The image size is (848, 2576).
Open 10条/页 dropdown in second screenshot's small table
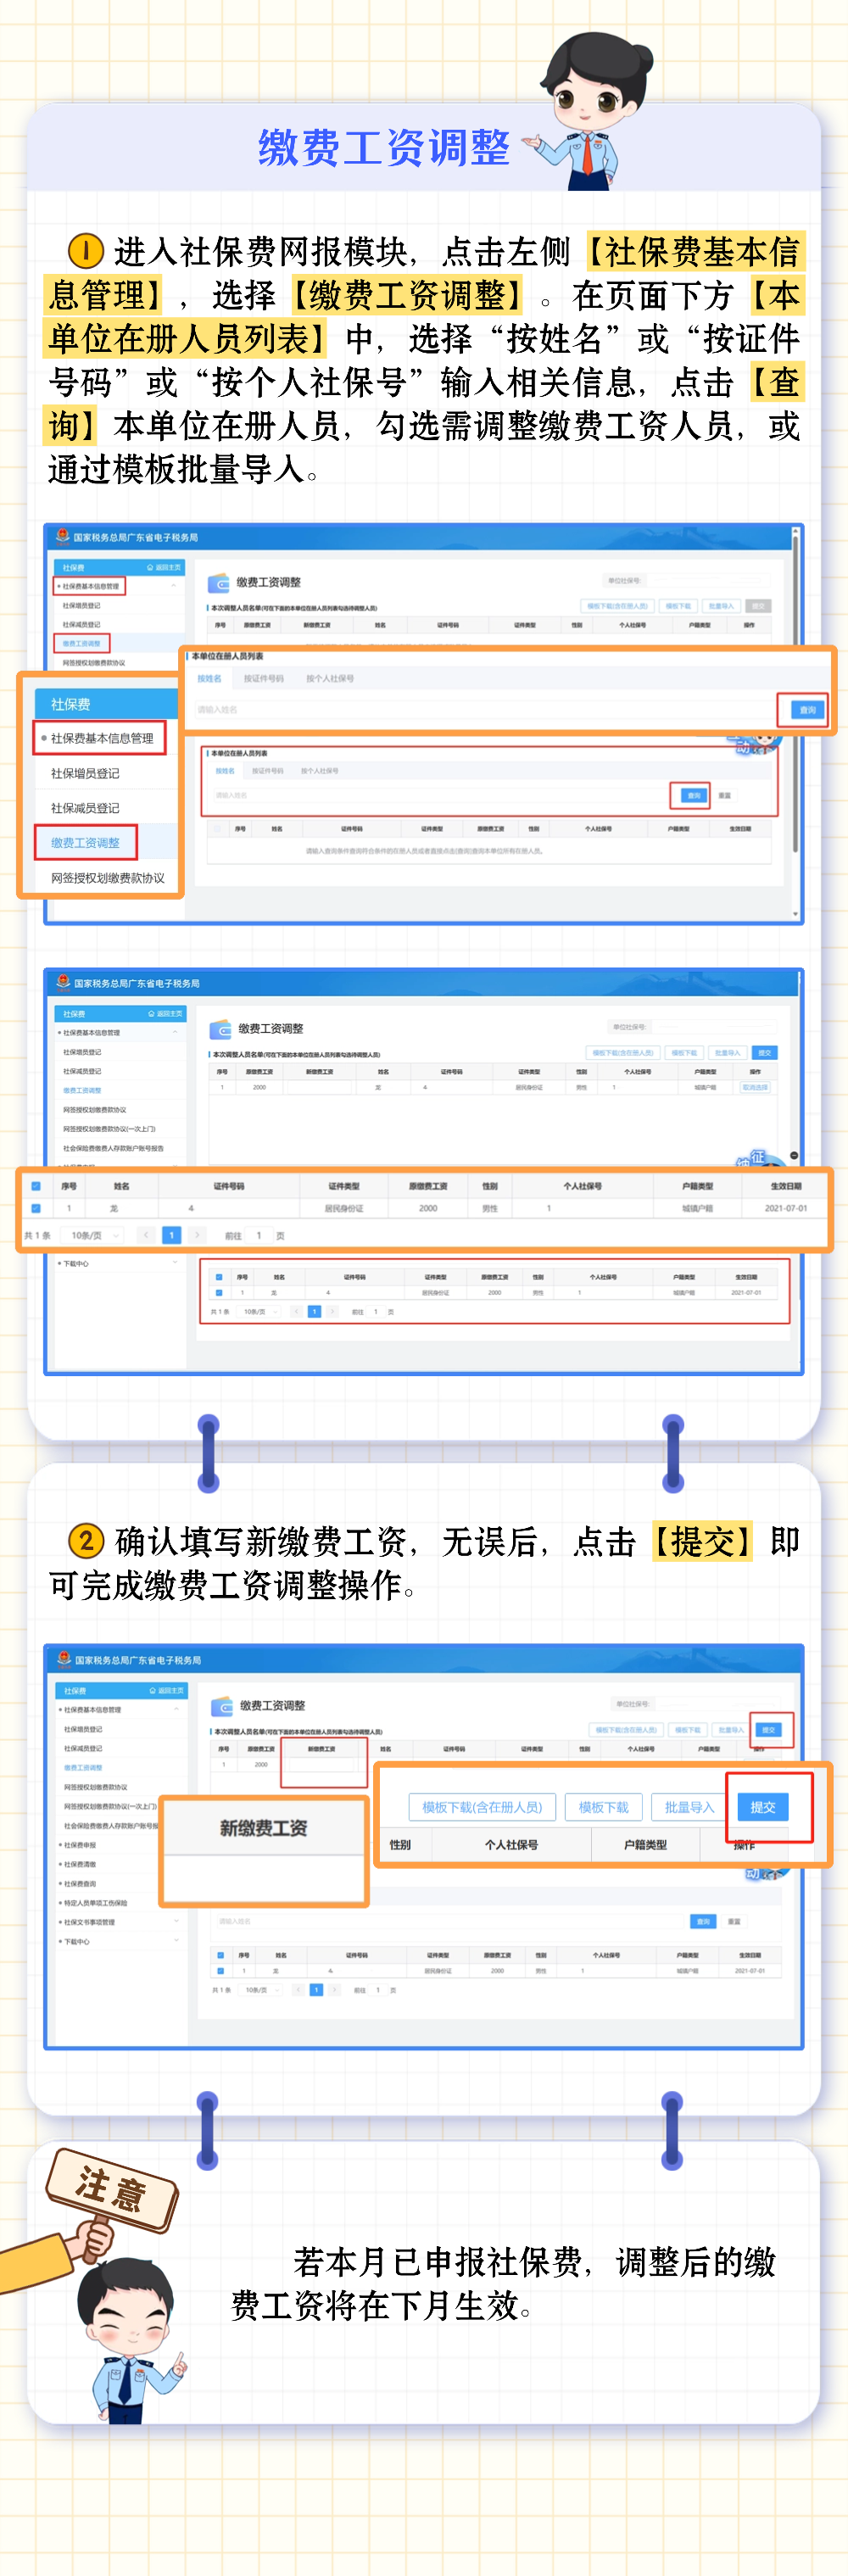tap(259, 1312)
